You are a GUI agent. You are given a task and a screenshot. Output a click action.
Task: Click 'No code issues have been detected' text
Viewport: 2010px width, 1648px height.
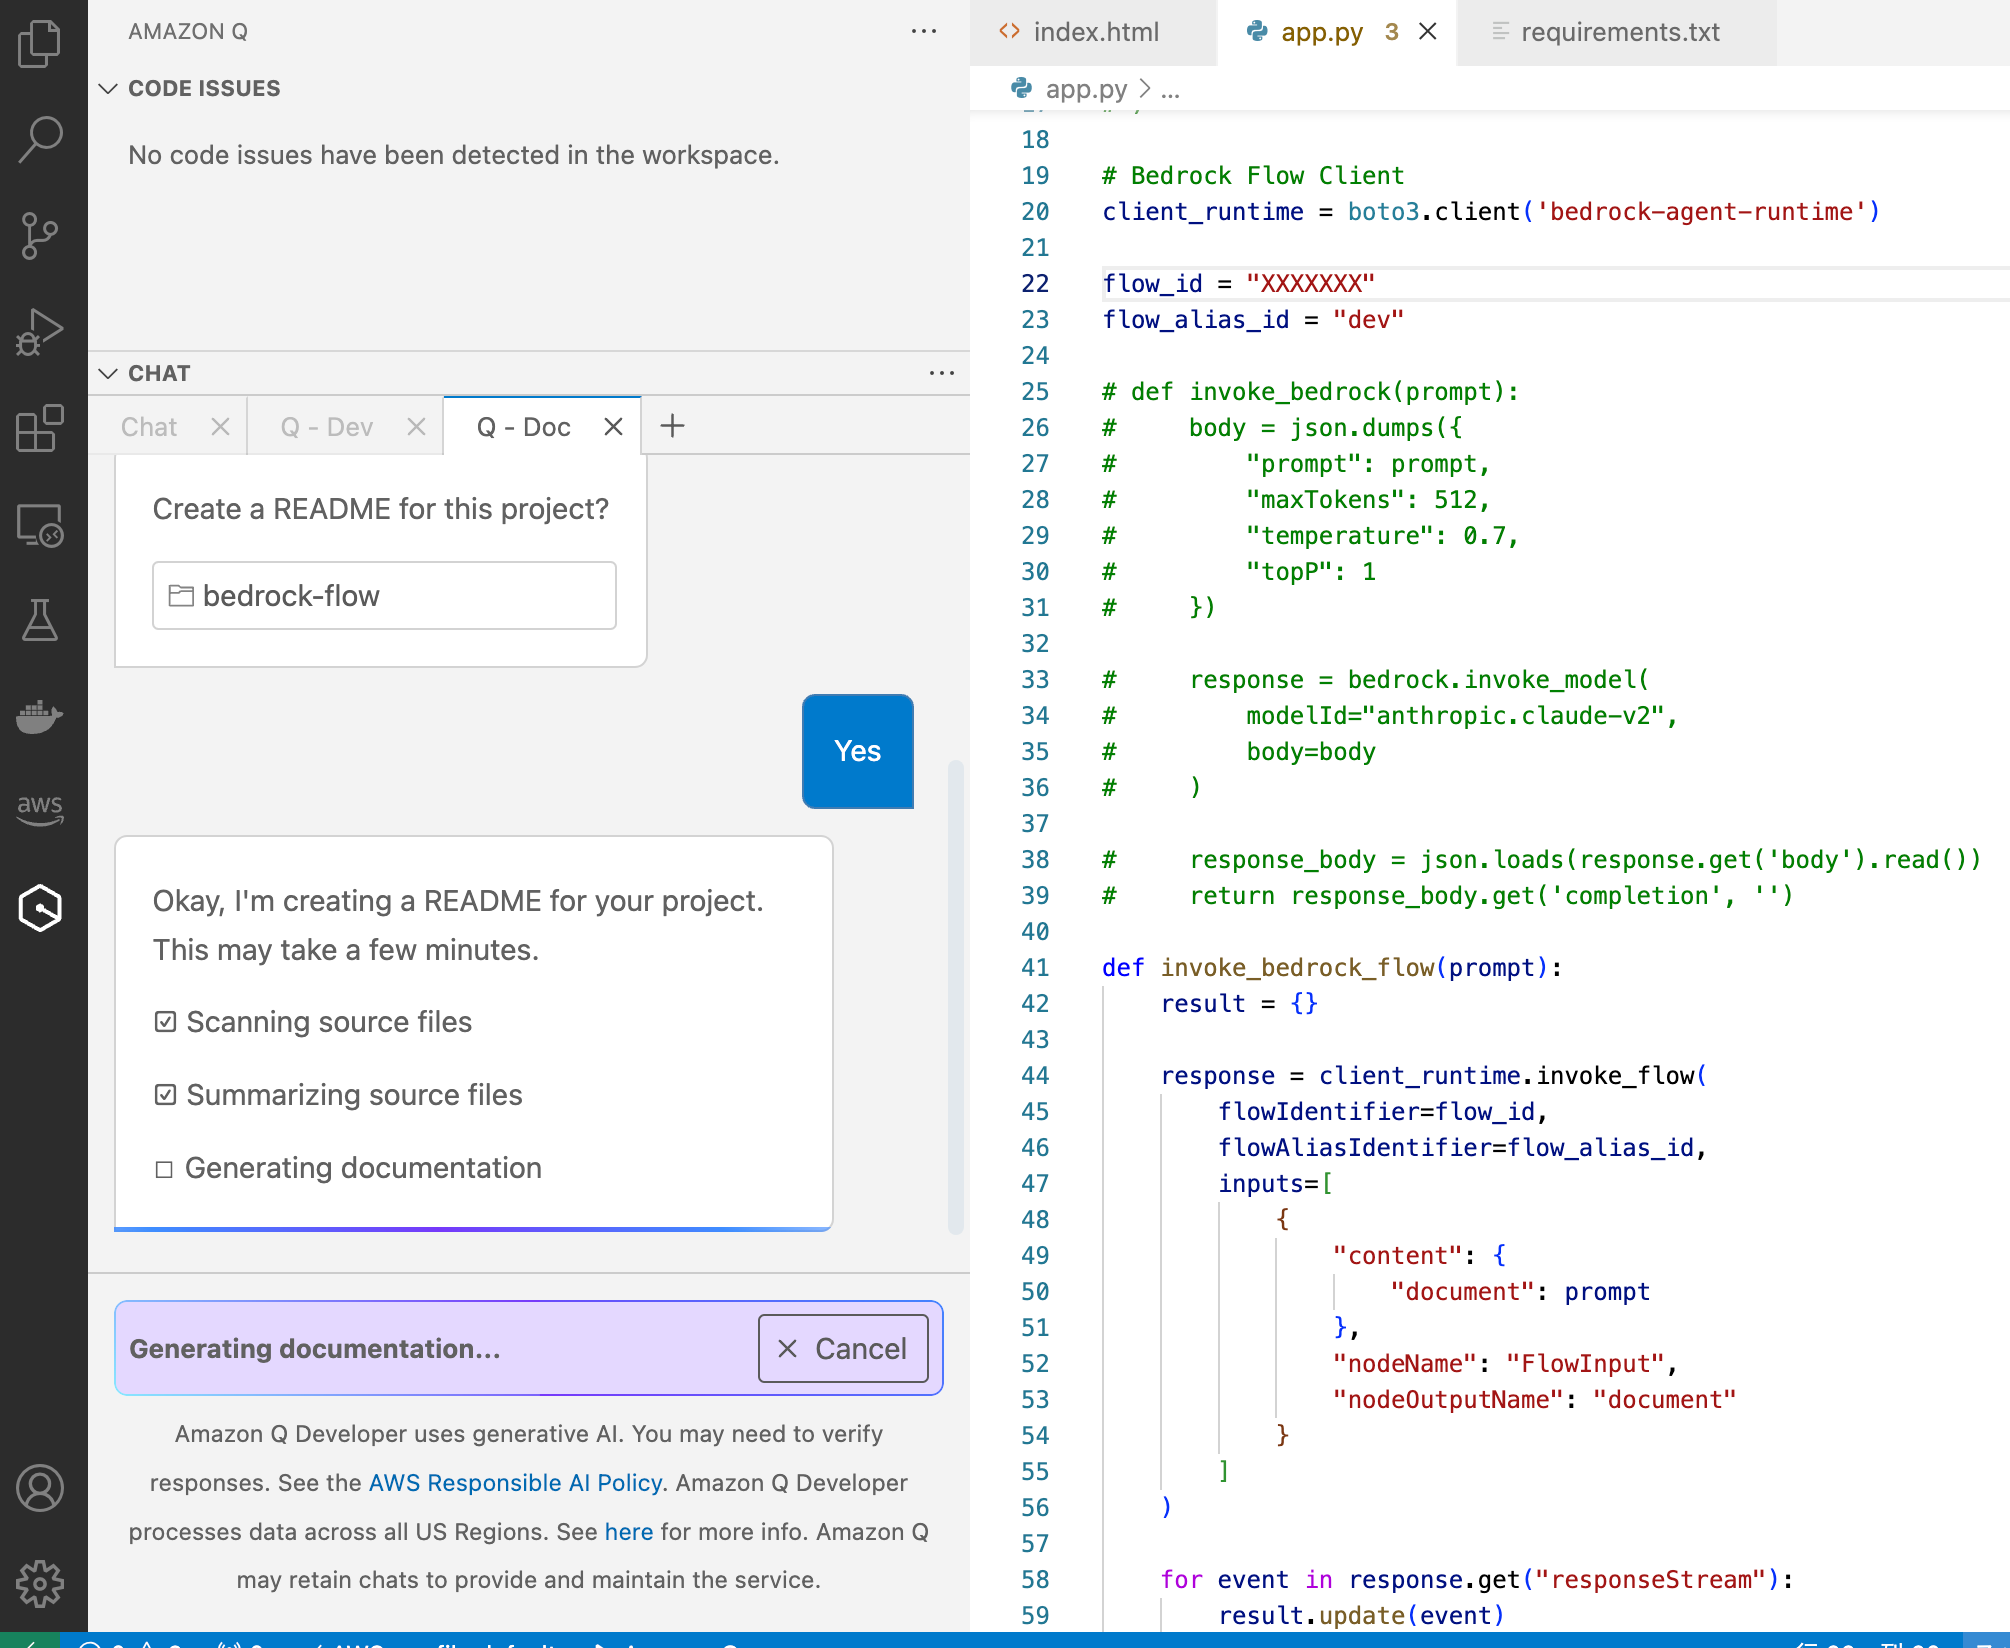454,155
